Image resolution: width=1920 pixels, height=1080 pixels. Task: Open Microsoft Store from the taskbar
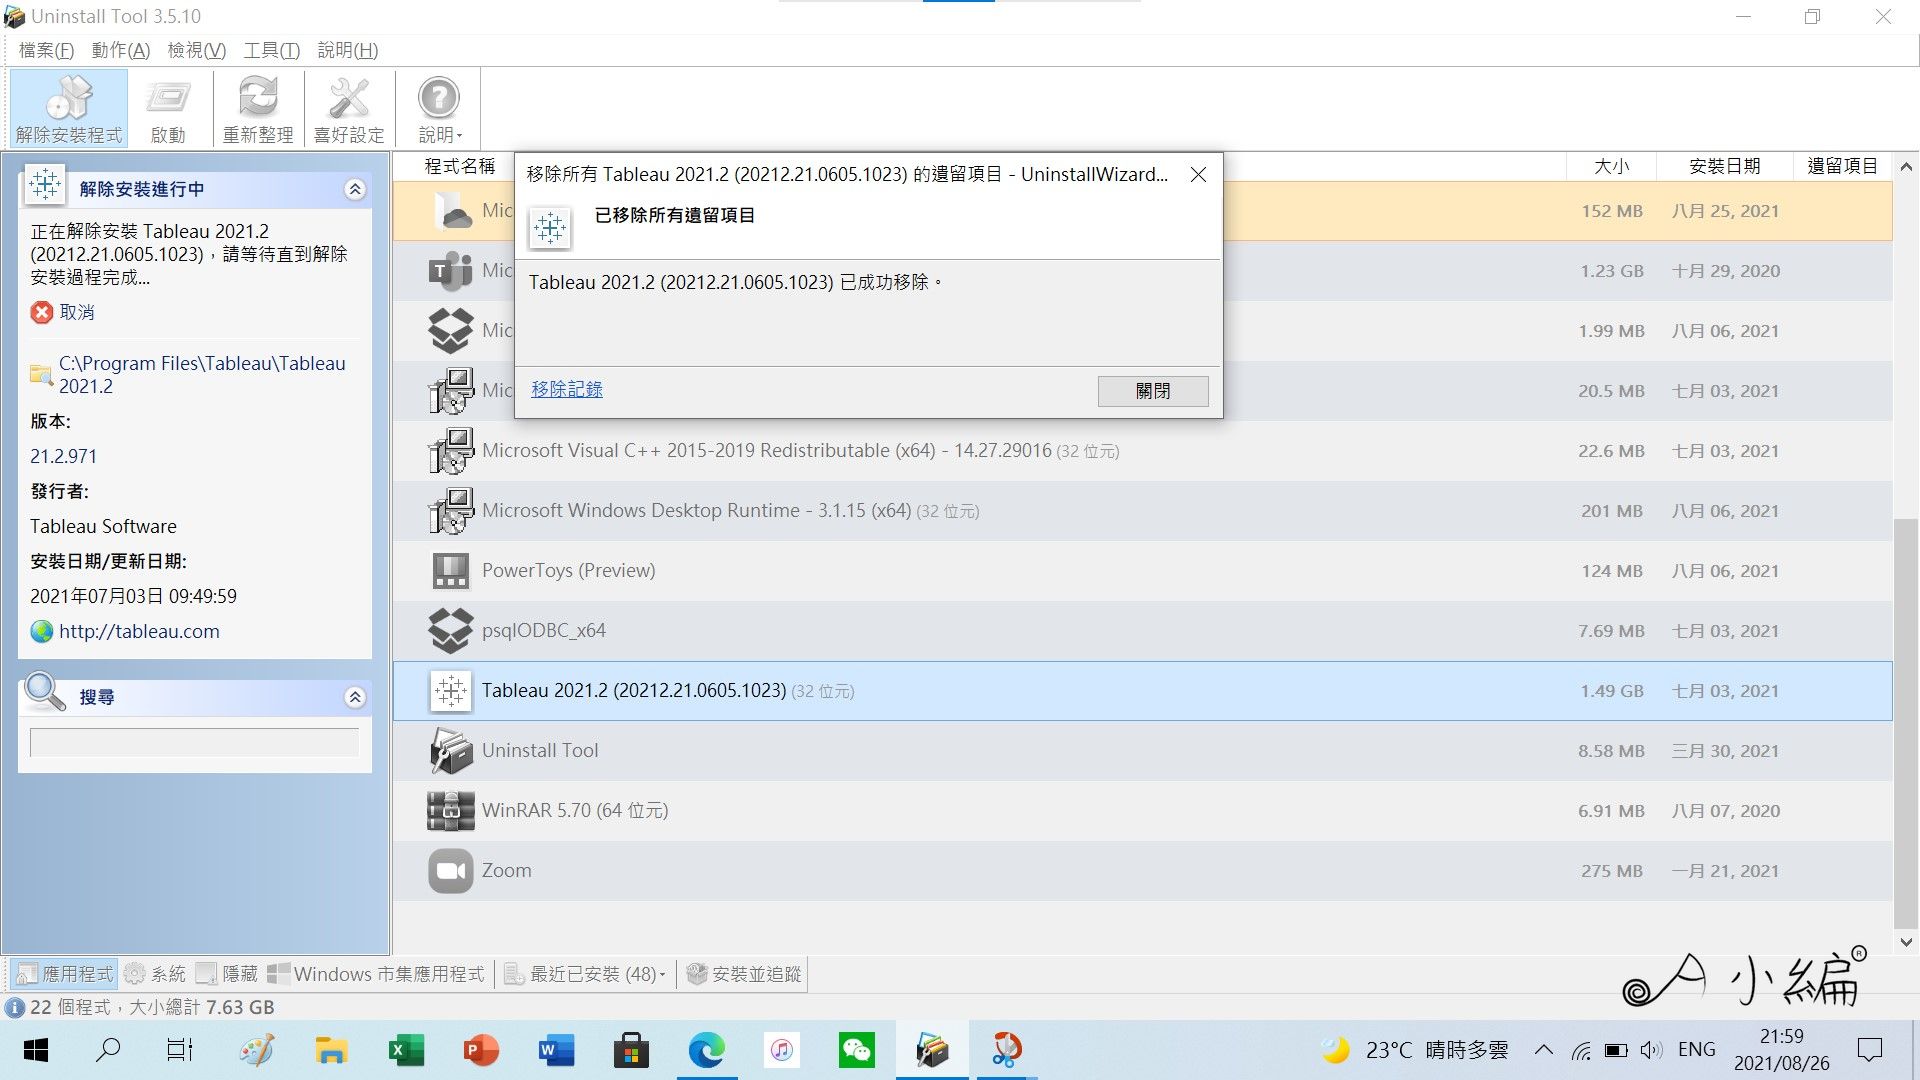pos(631,1050)
